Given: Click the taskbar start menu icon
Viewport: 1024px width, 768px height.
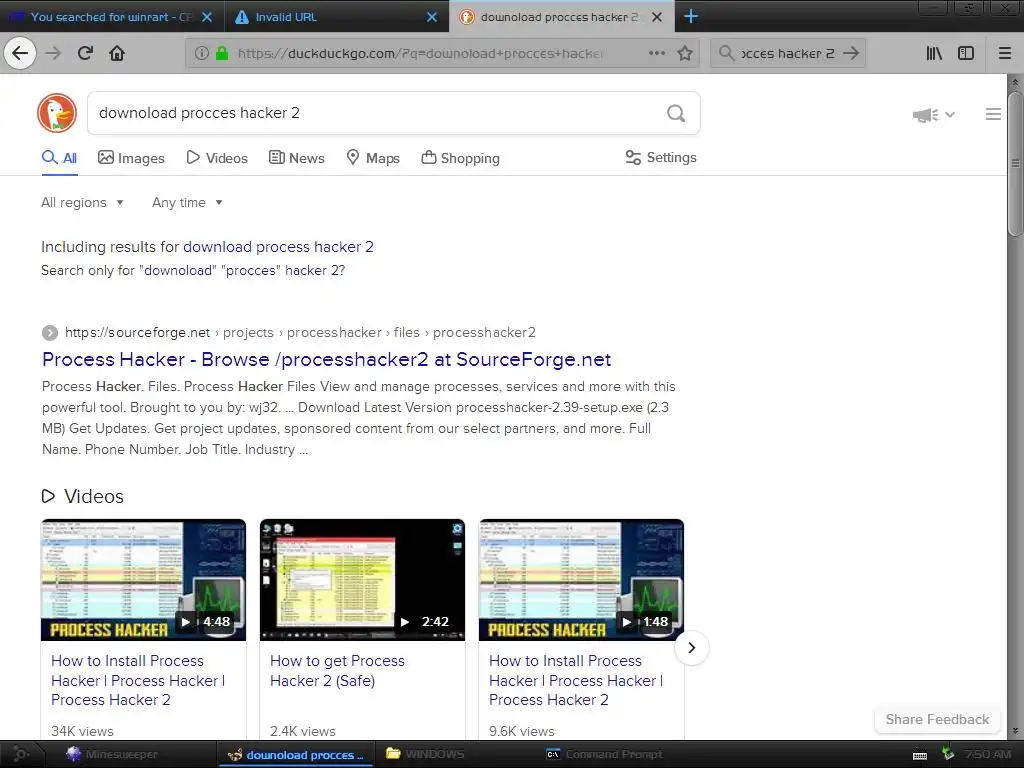Looking at the screenshot, I should coord(20,754).
